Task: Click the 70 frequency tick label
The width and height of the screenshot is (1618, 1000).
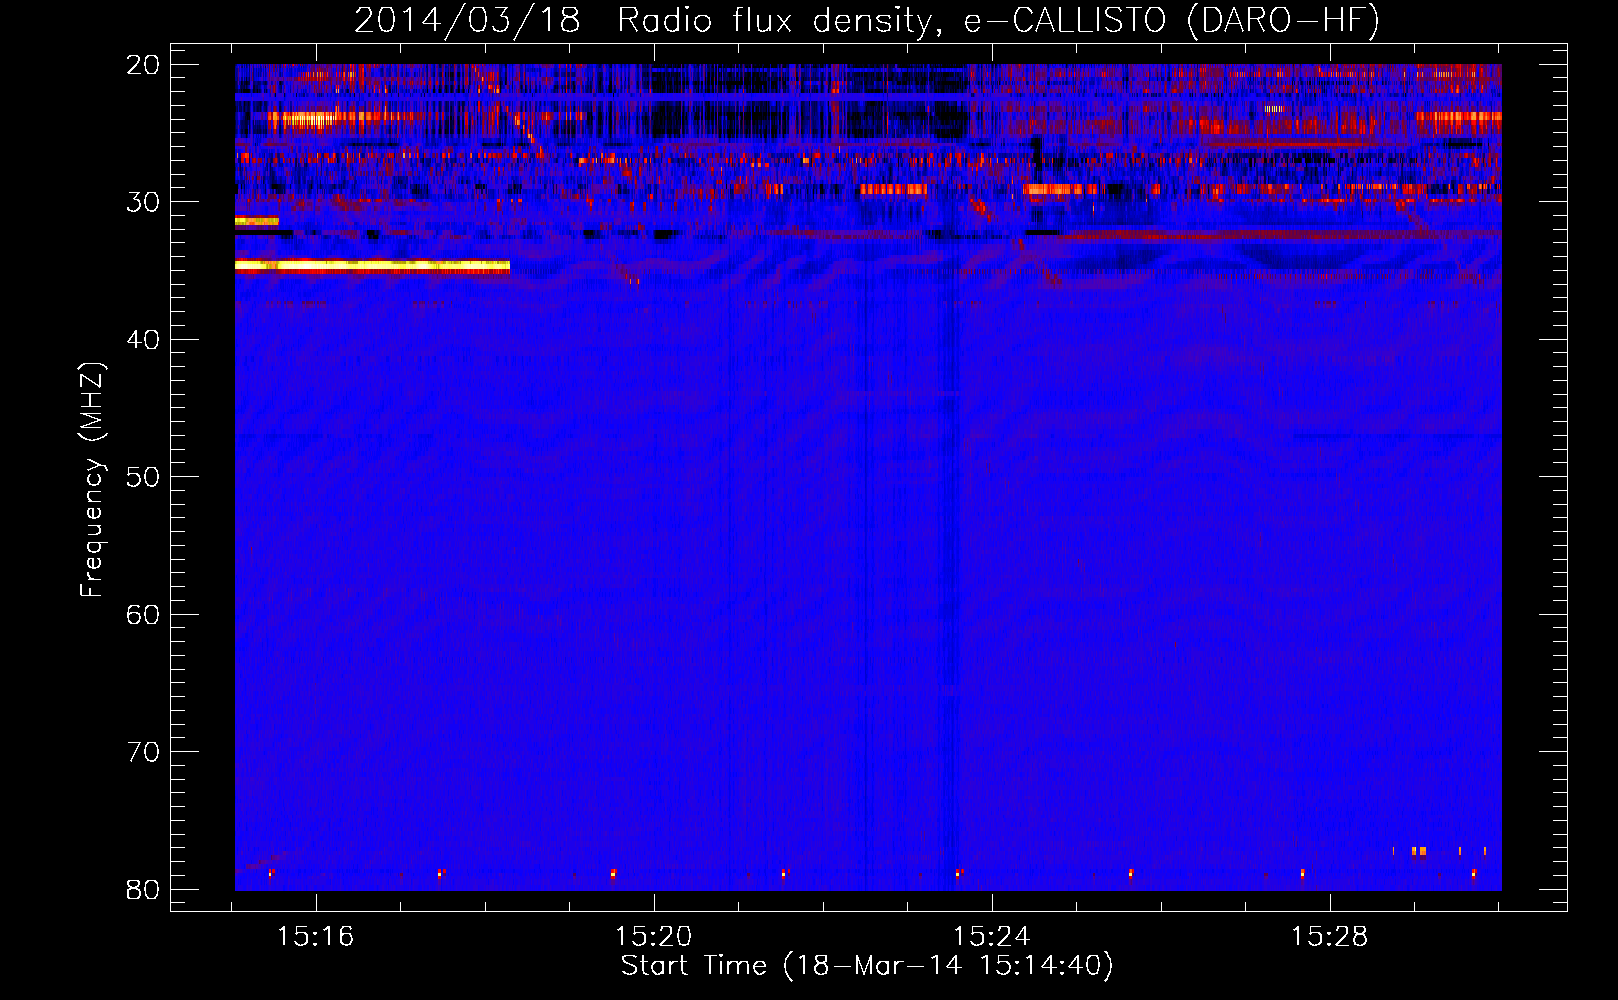Action: (143, 752)
